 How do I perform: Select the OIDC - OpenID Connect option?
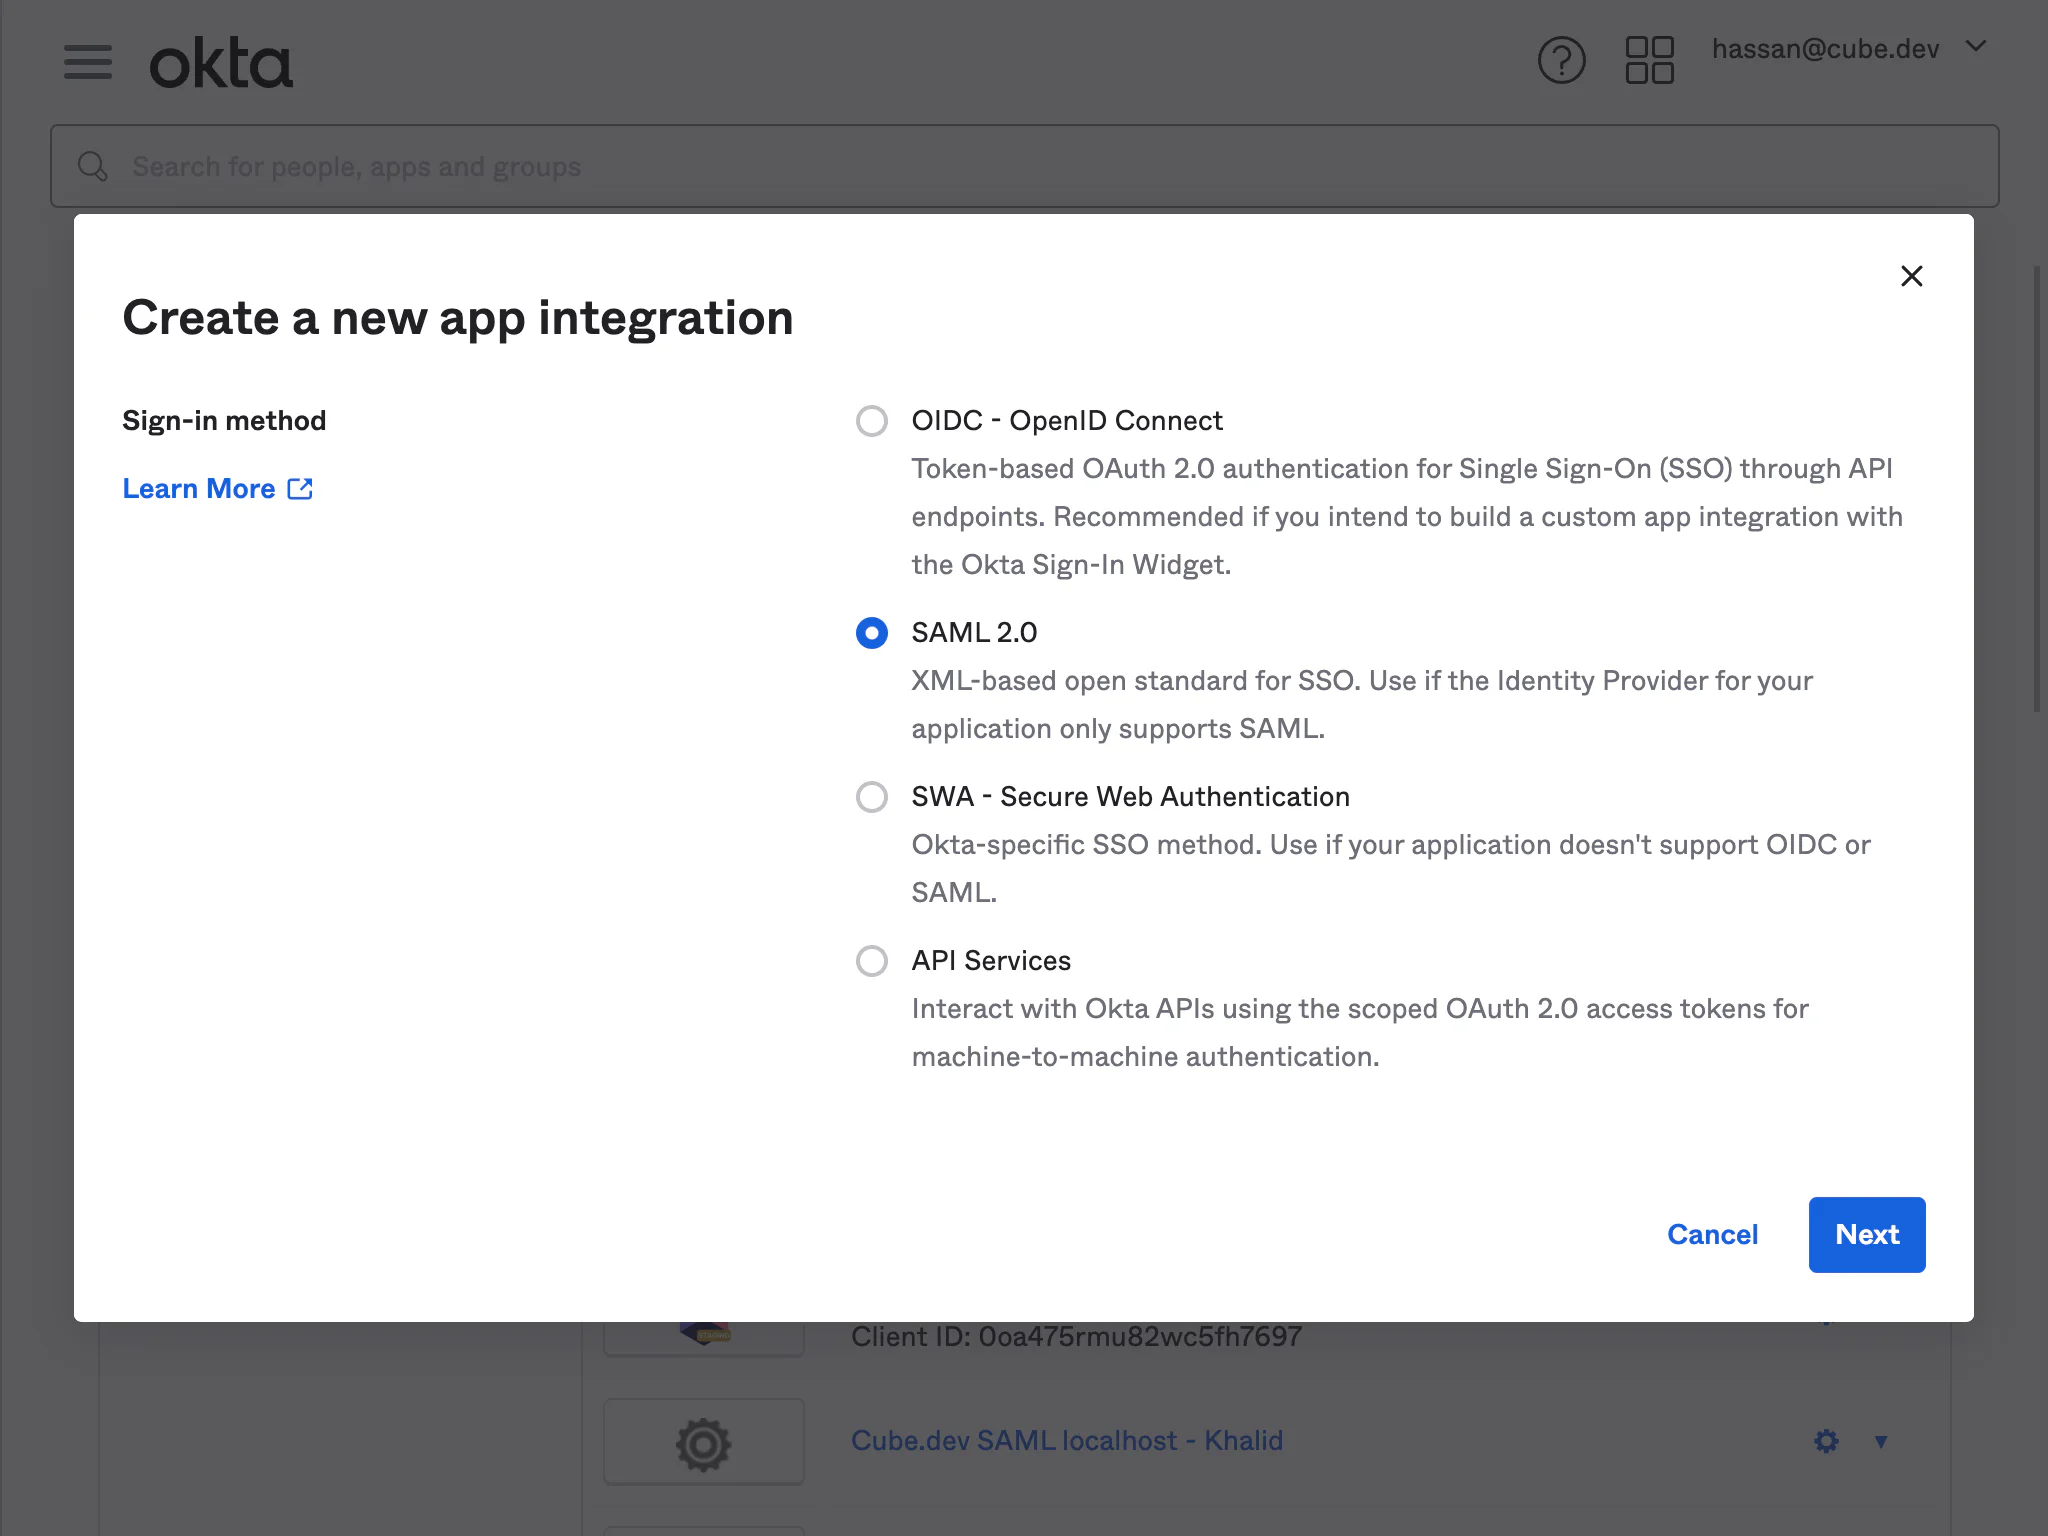pos(872,421)
